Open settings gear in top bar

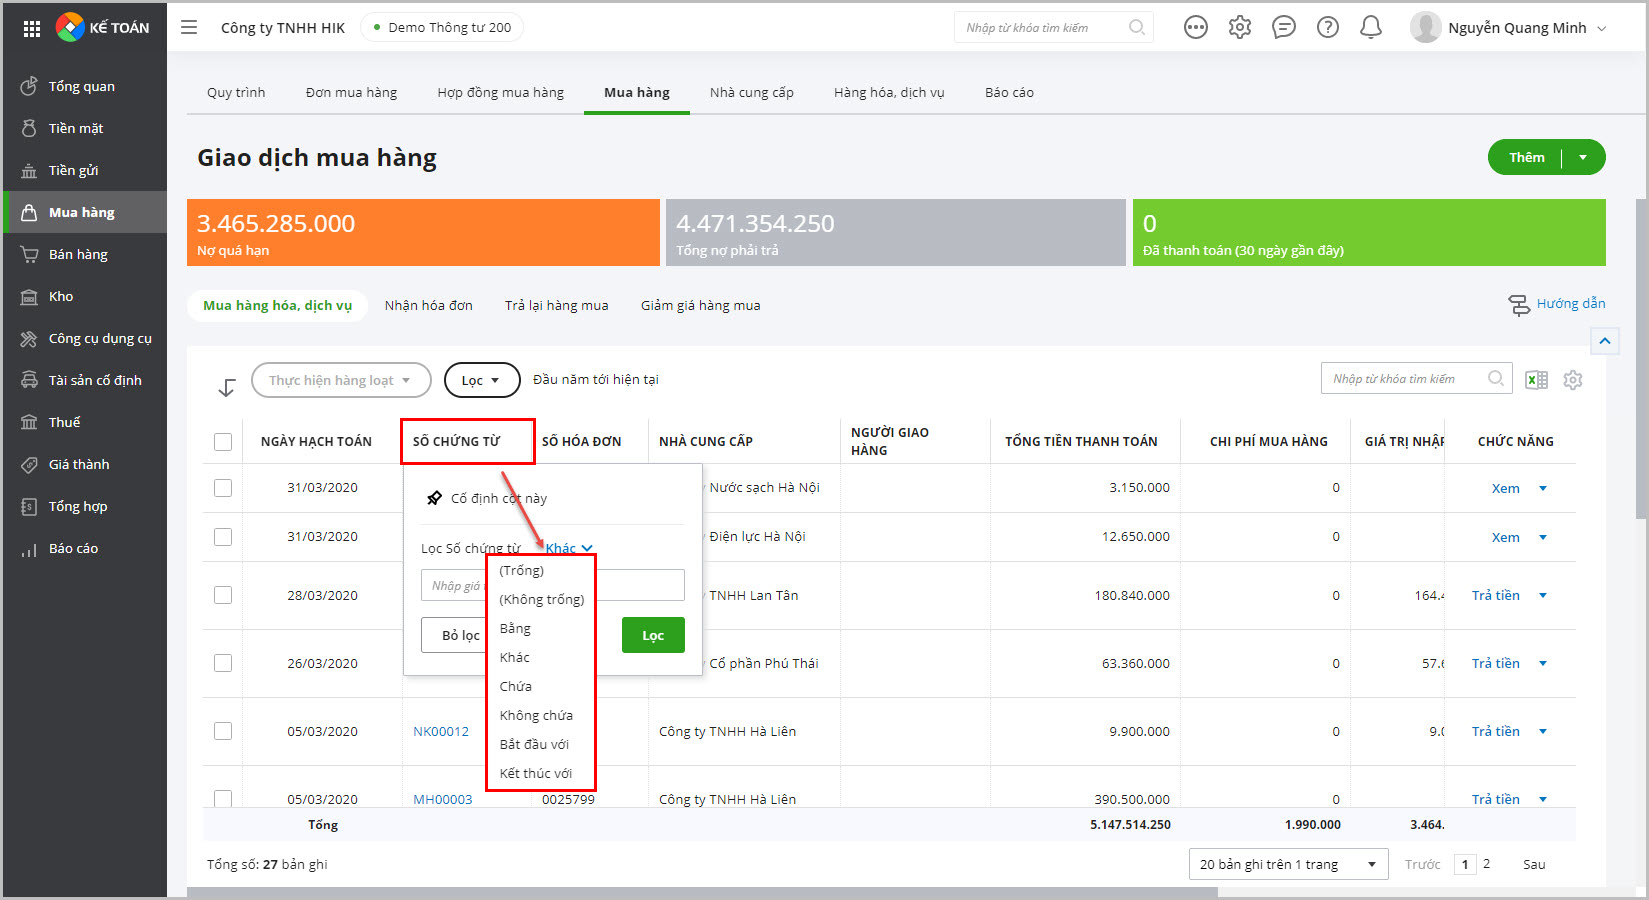(1240, 28)
